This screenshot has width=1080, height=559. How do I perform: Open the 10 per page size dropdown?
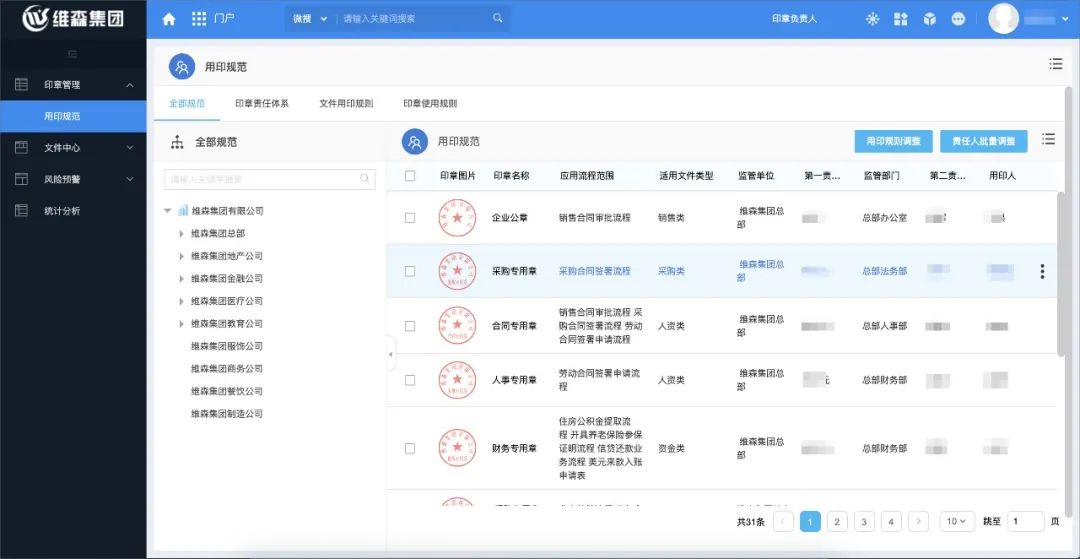[957, 521]
